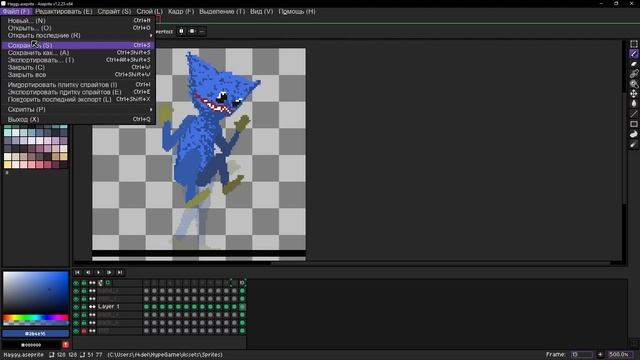
Task: Go to first frame of animation
Action: point(77,272)
